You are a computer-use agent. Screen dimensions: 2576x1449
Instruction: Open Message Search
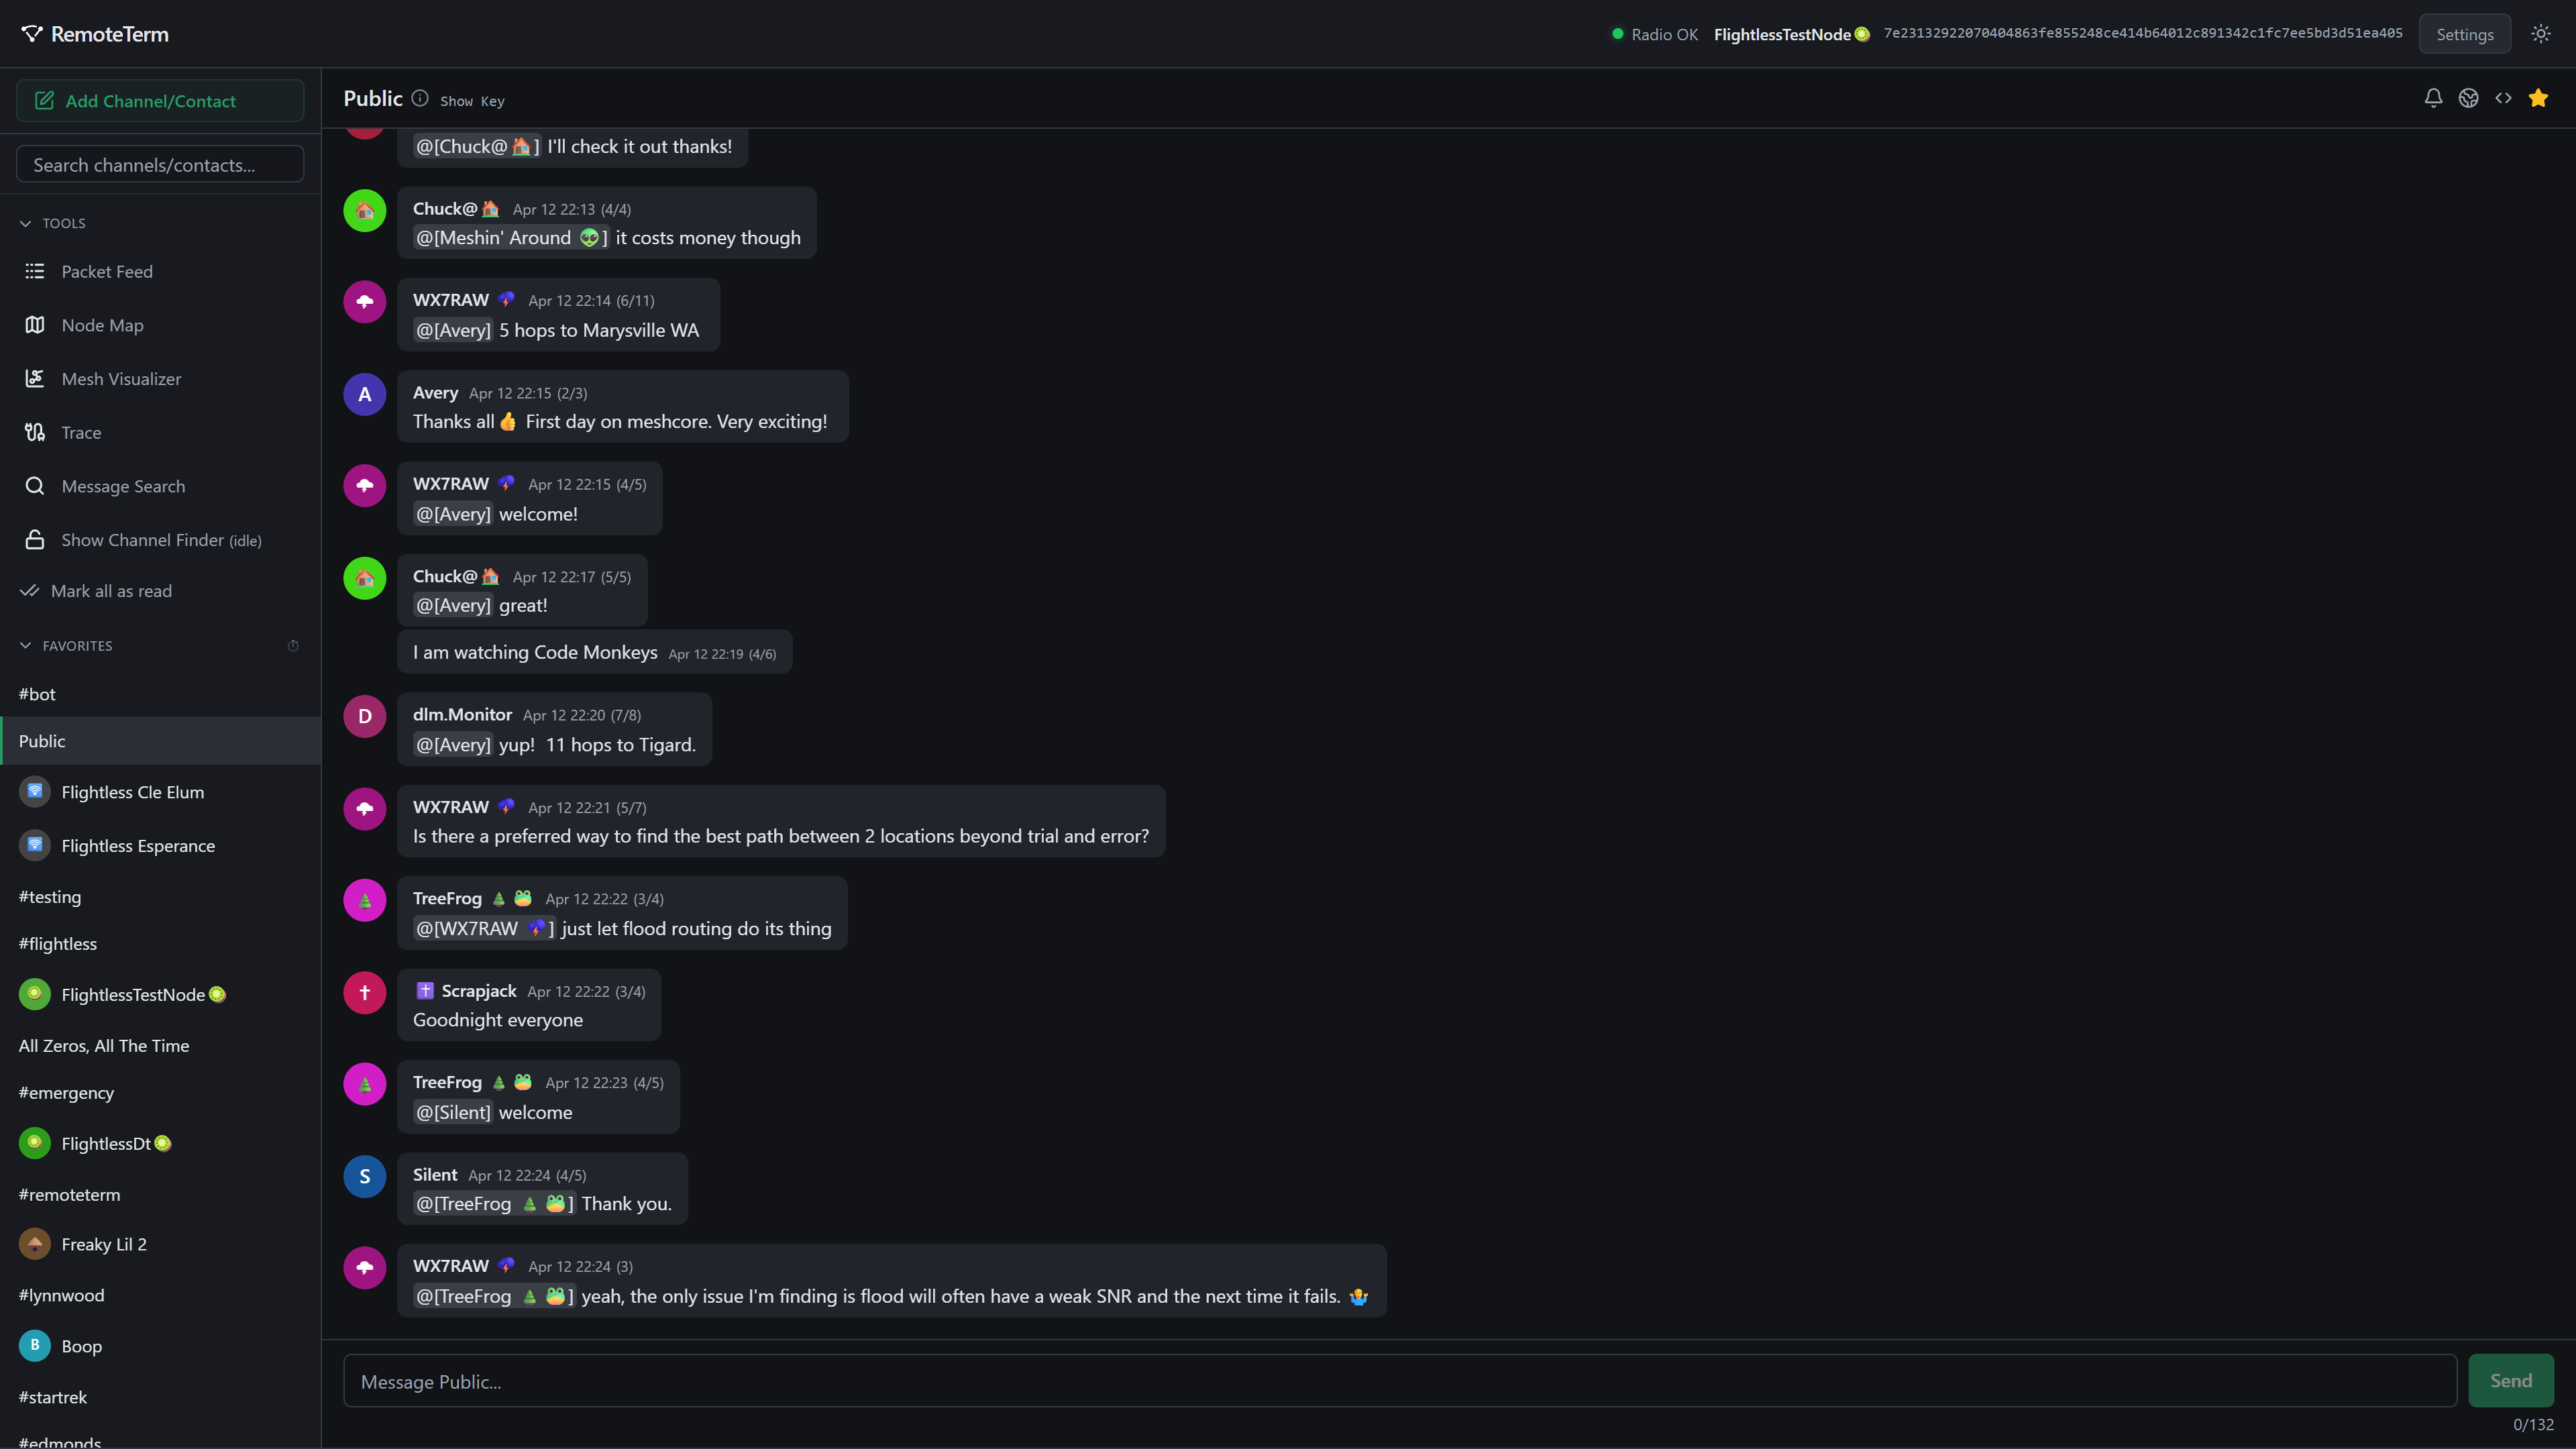[x=123, y=486]
